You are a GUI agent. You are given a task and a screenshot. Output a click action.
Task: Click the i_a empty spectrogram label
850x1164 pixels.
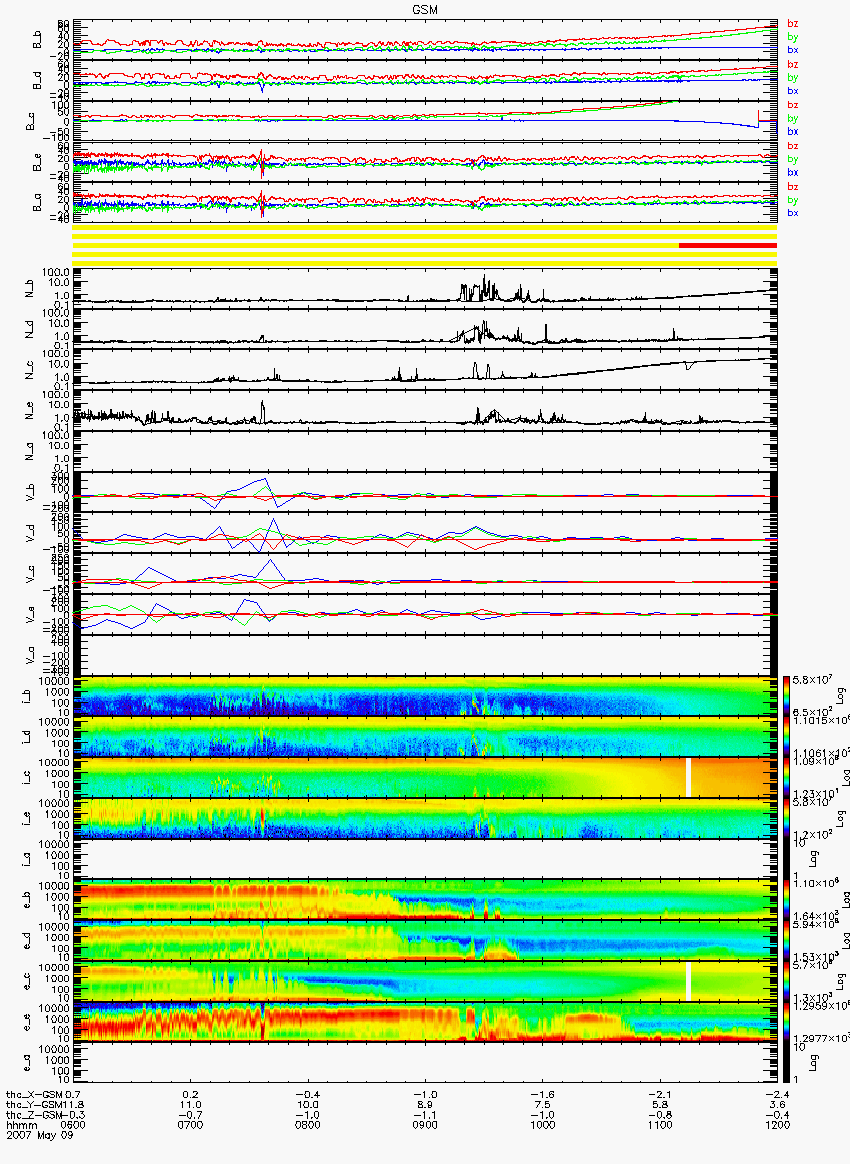tap(26, 859)
